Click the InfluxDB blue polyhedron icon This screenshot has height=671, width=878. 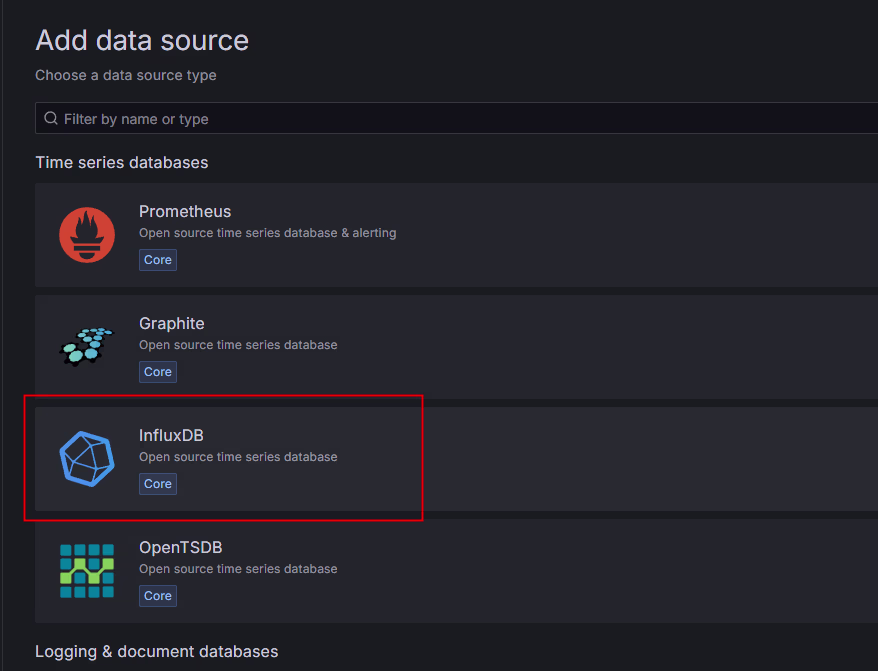click(87, 459)
